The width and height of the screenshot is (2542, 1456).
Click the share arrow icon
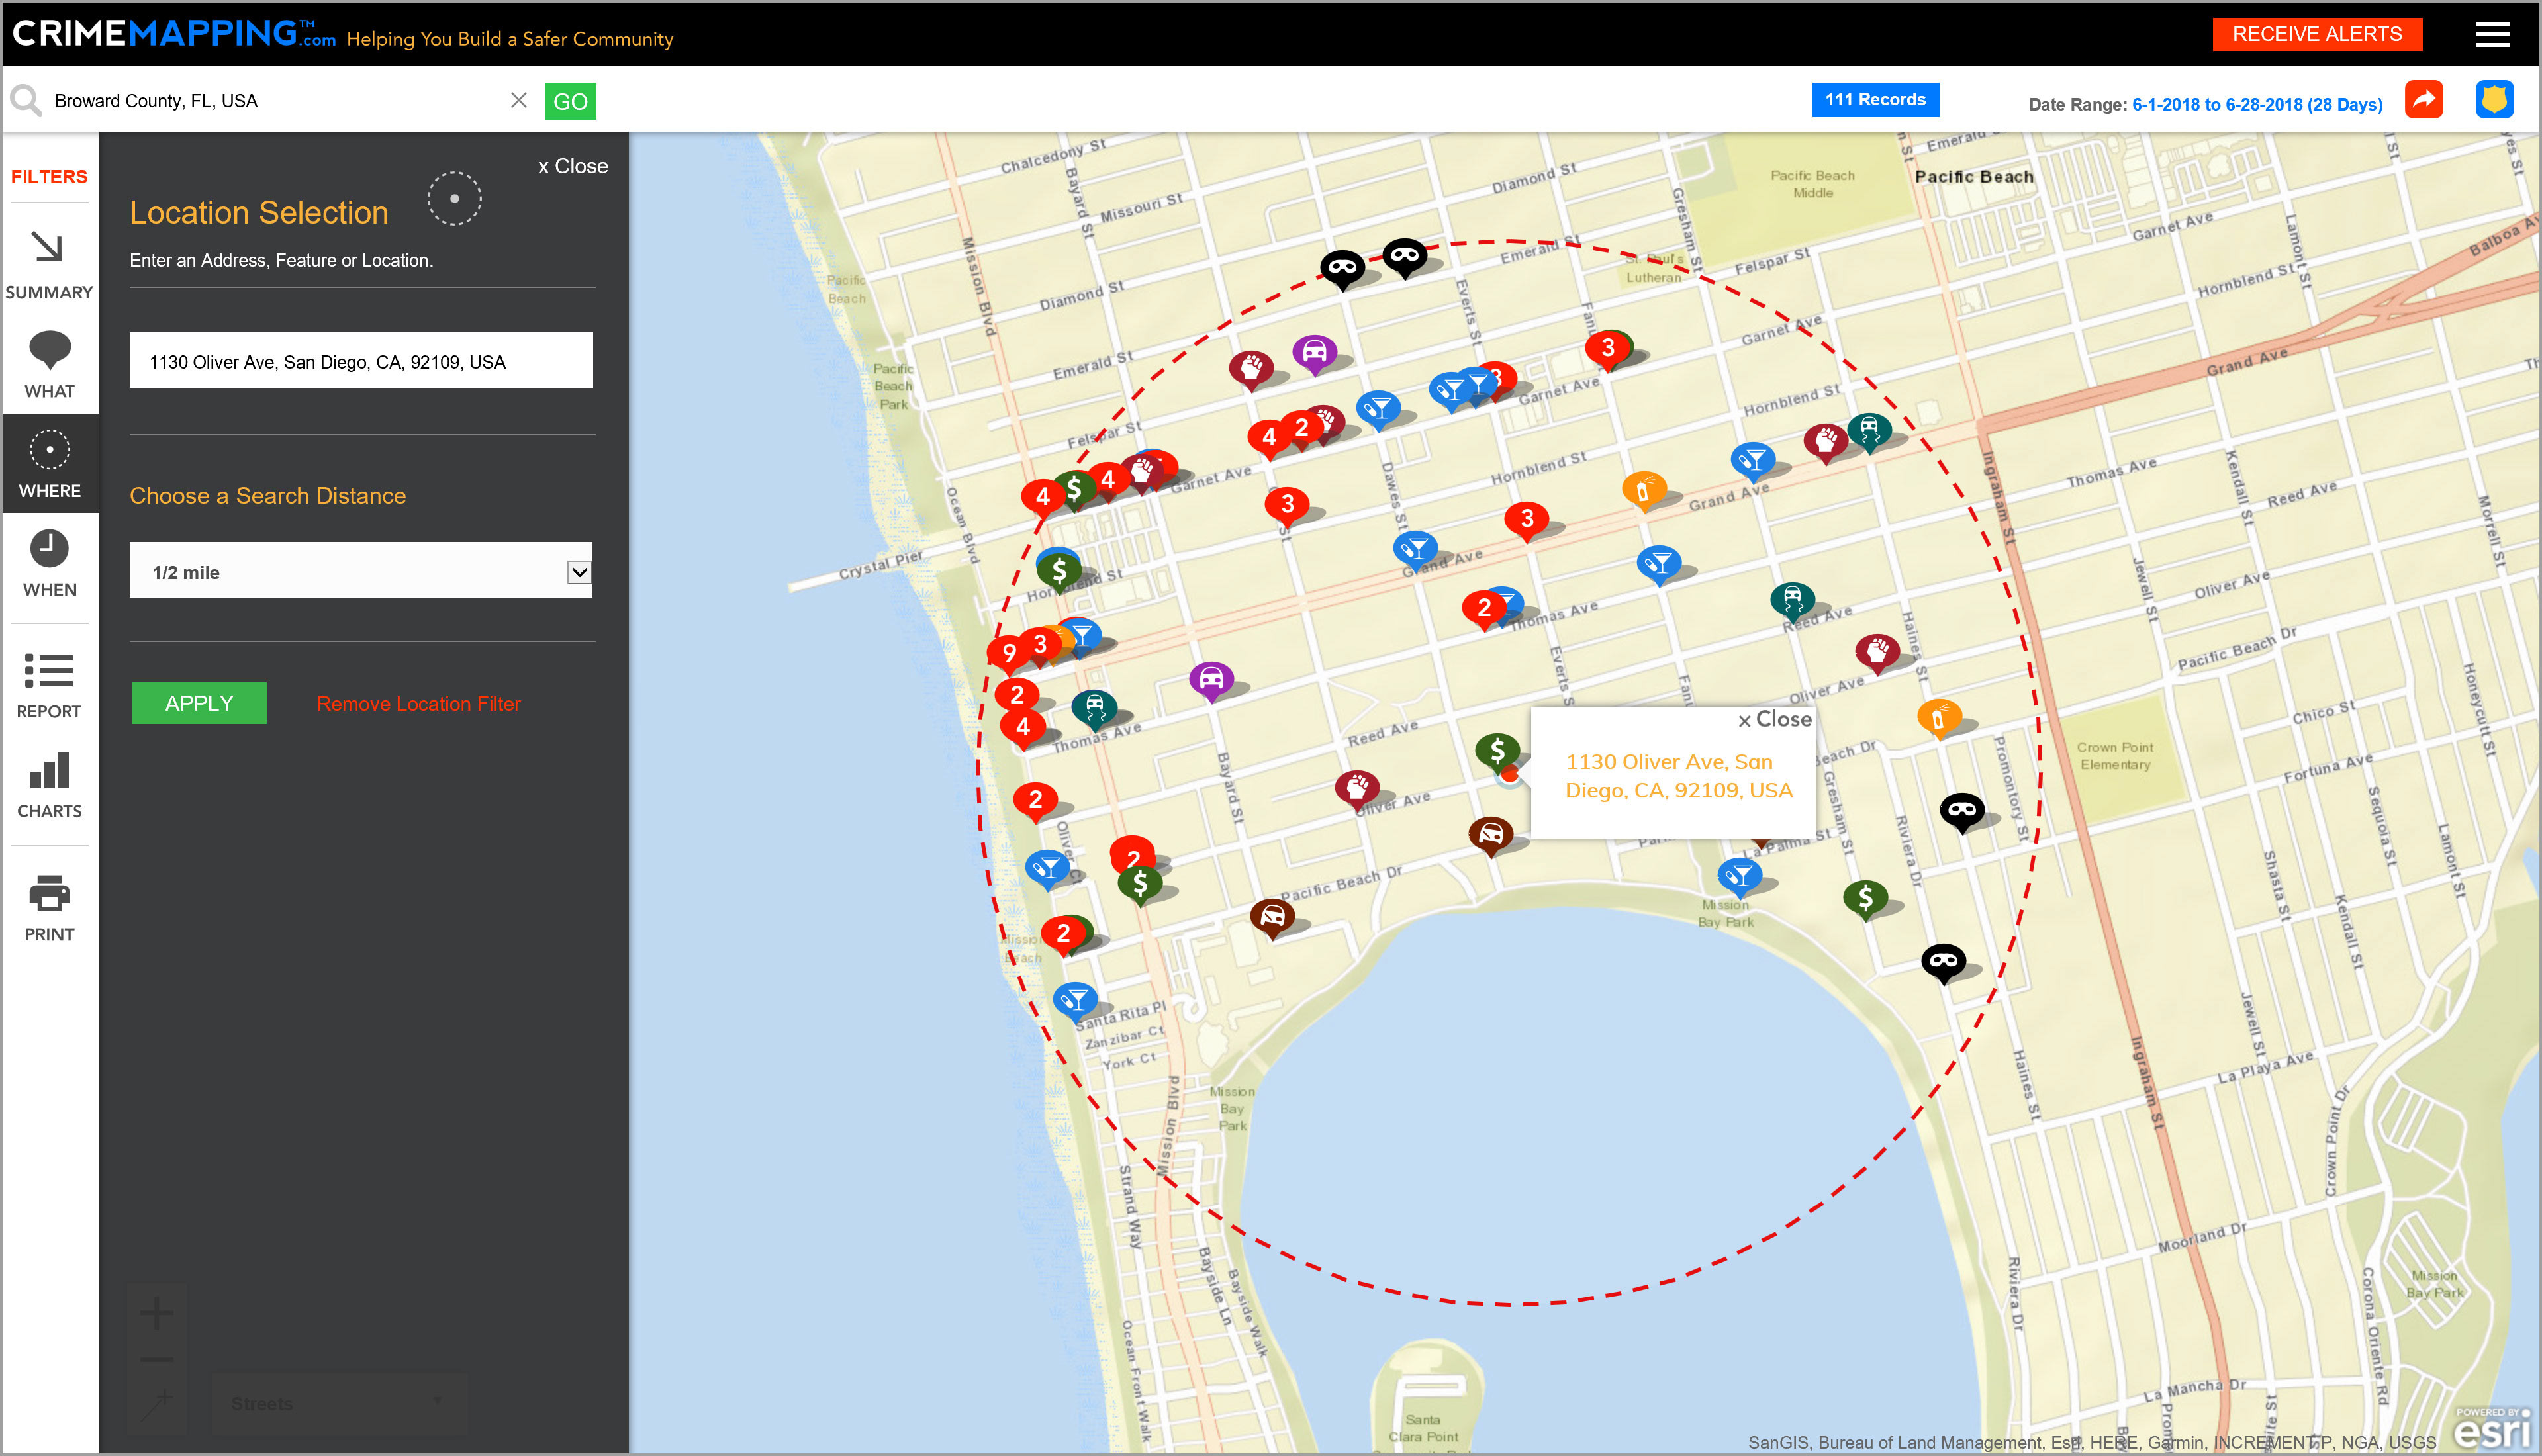click(2424, 100)
